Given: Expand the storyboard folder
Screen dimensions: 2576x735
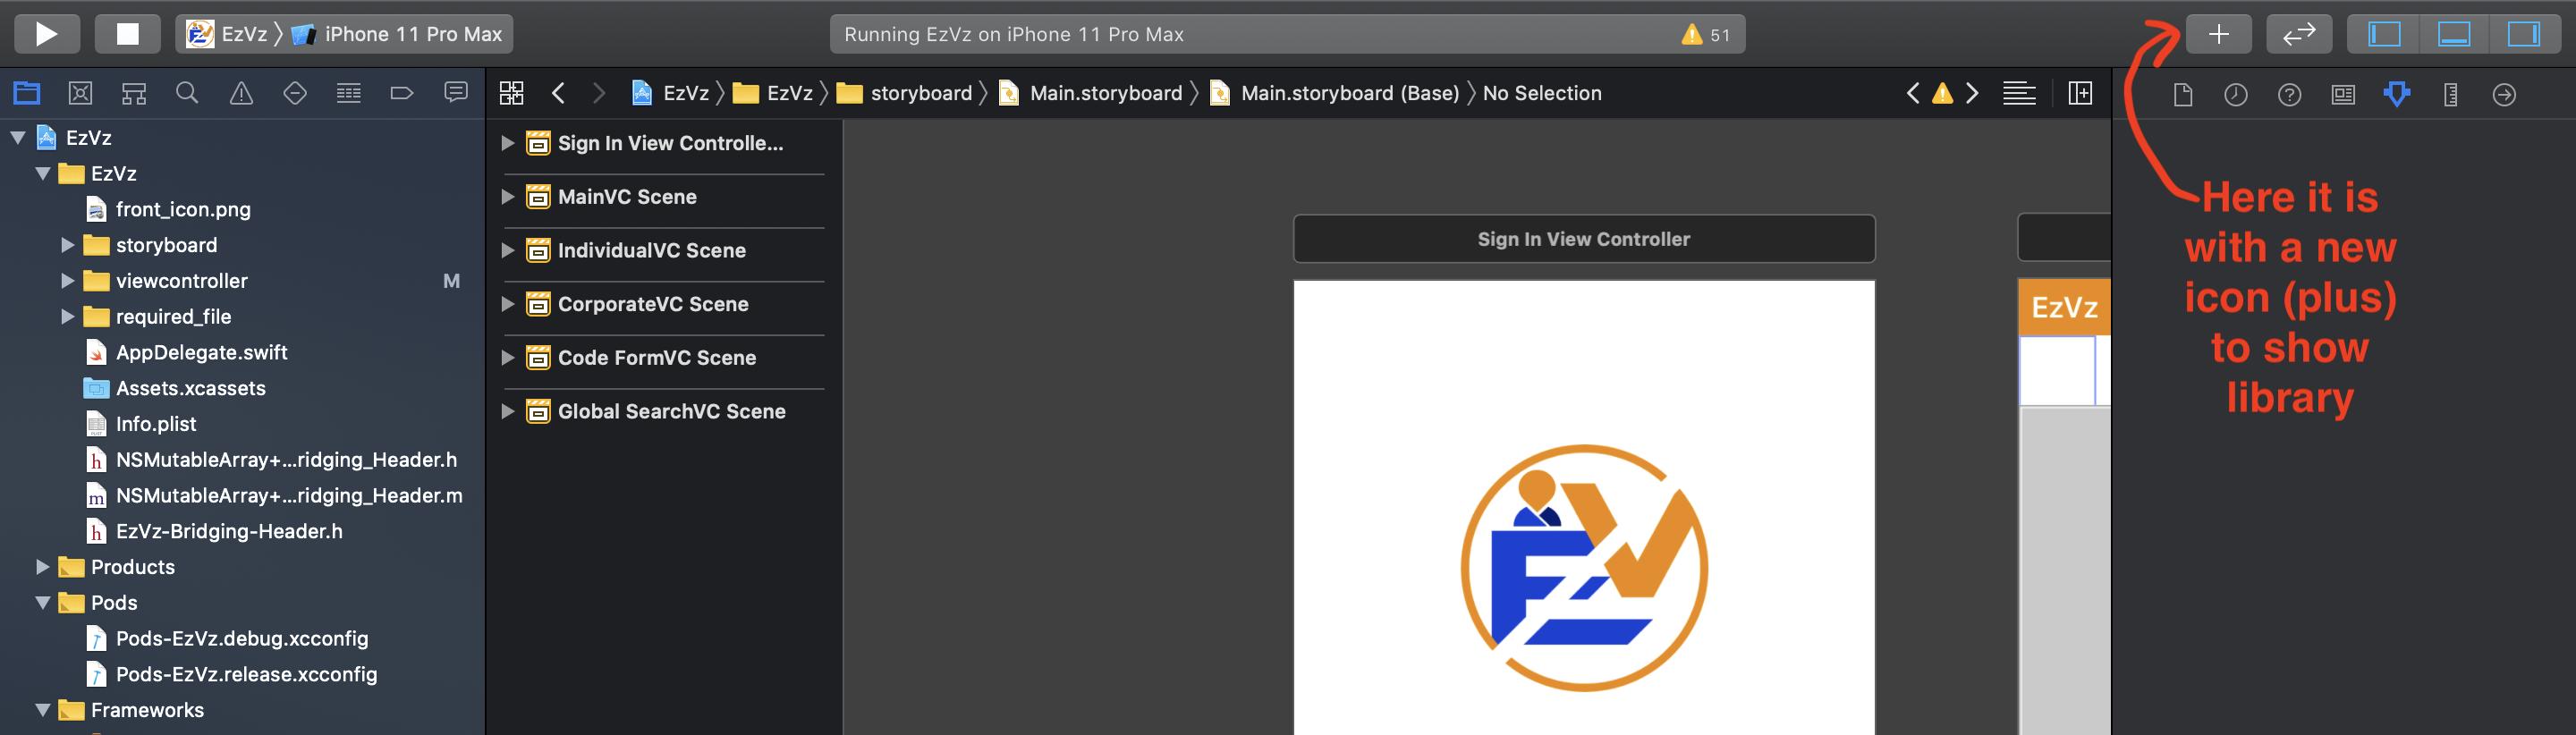Looking at the screenshot, I should (67, 245).
